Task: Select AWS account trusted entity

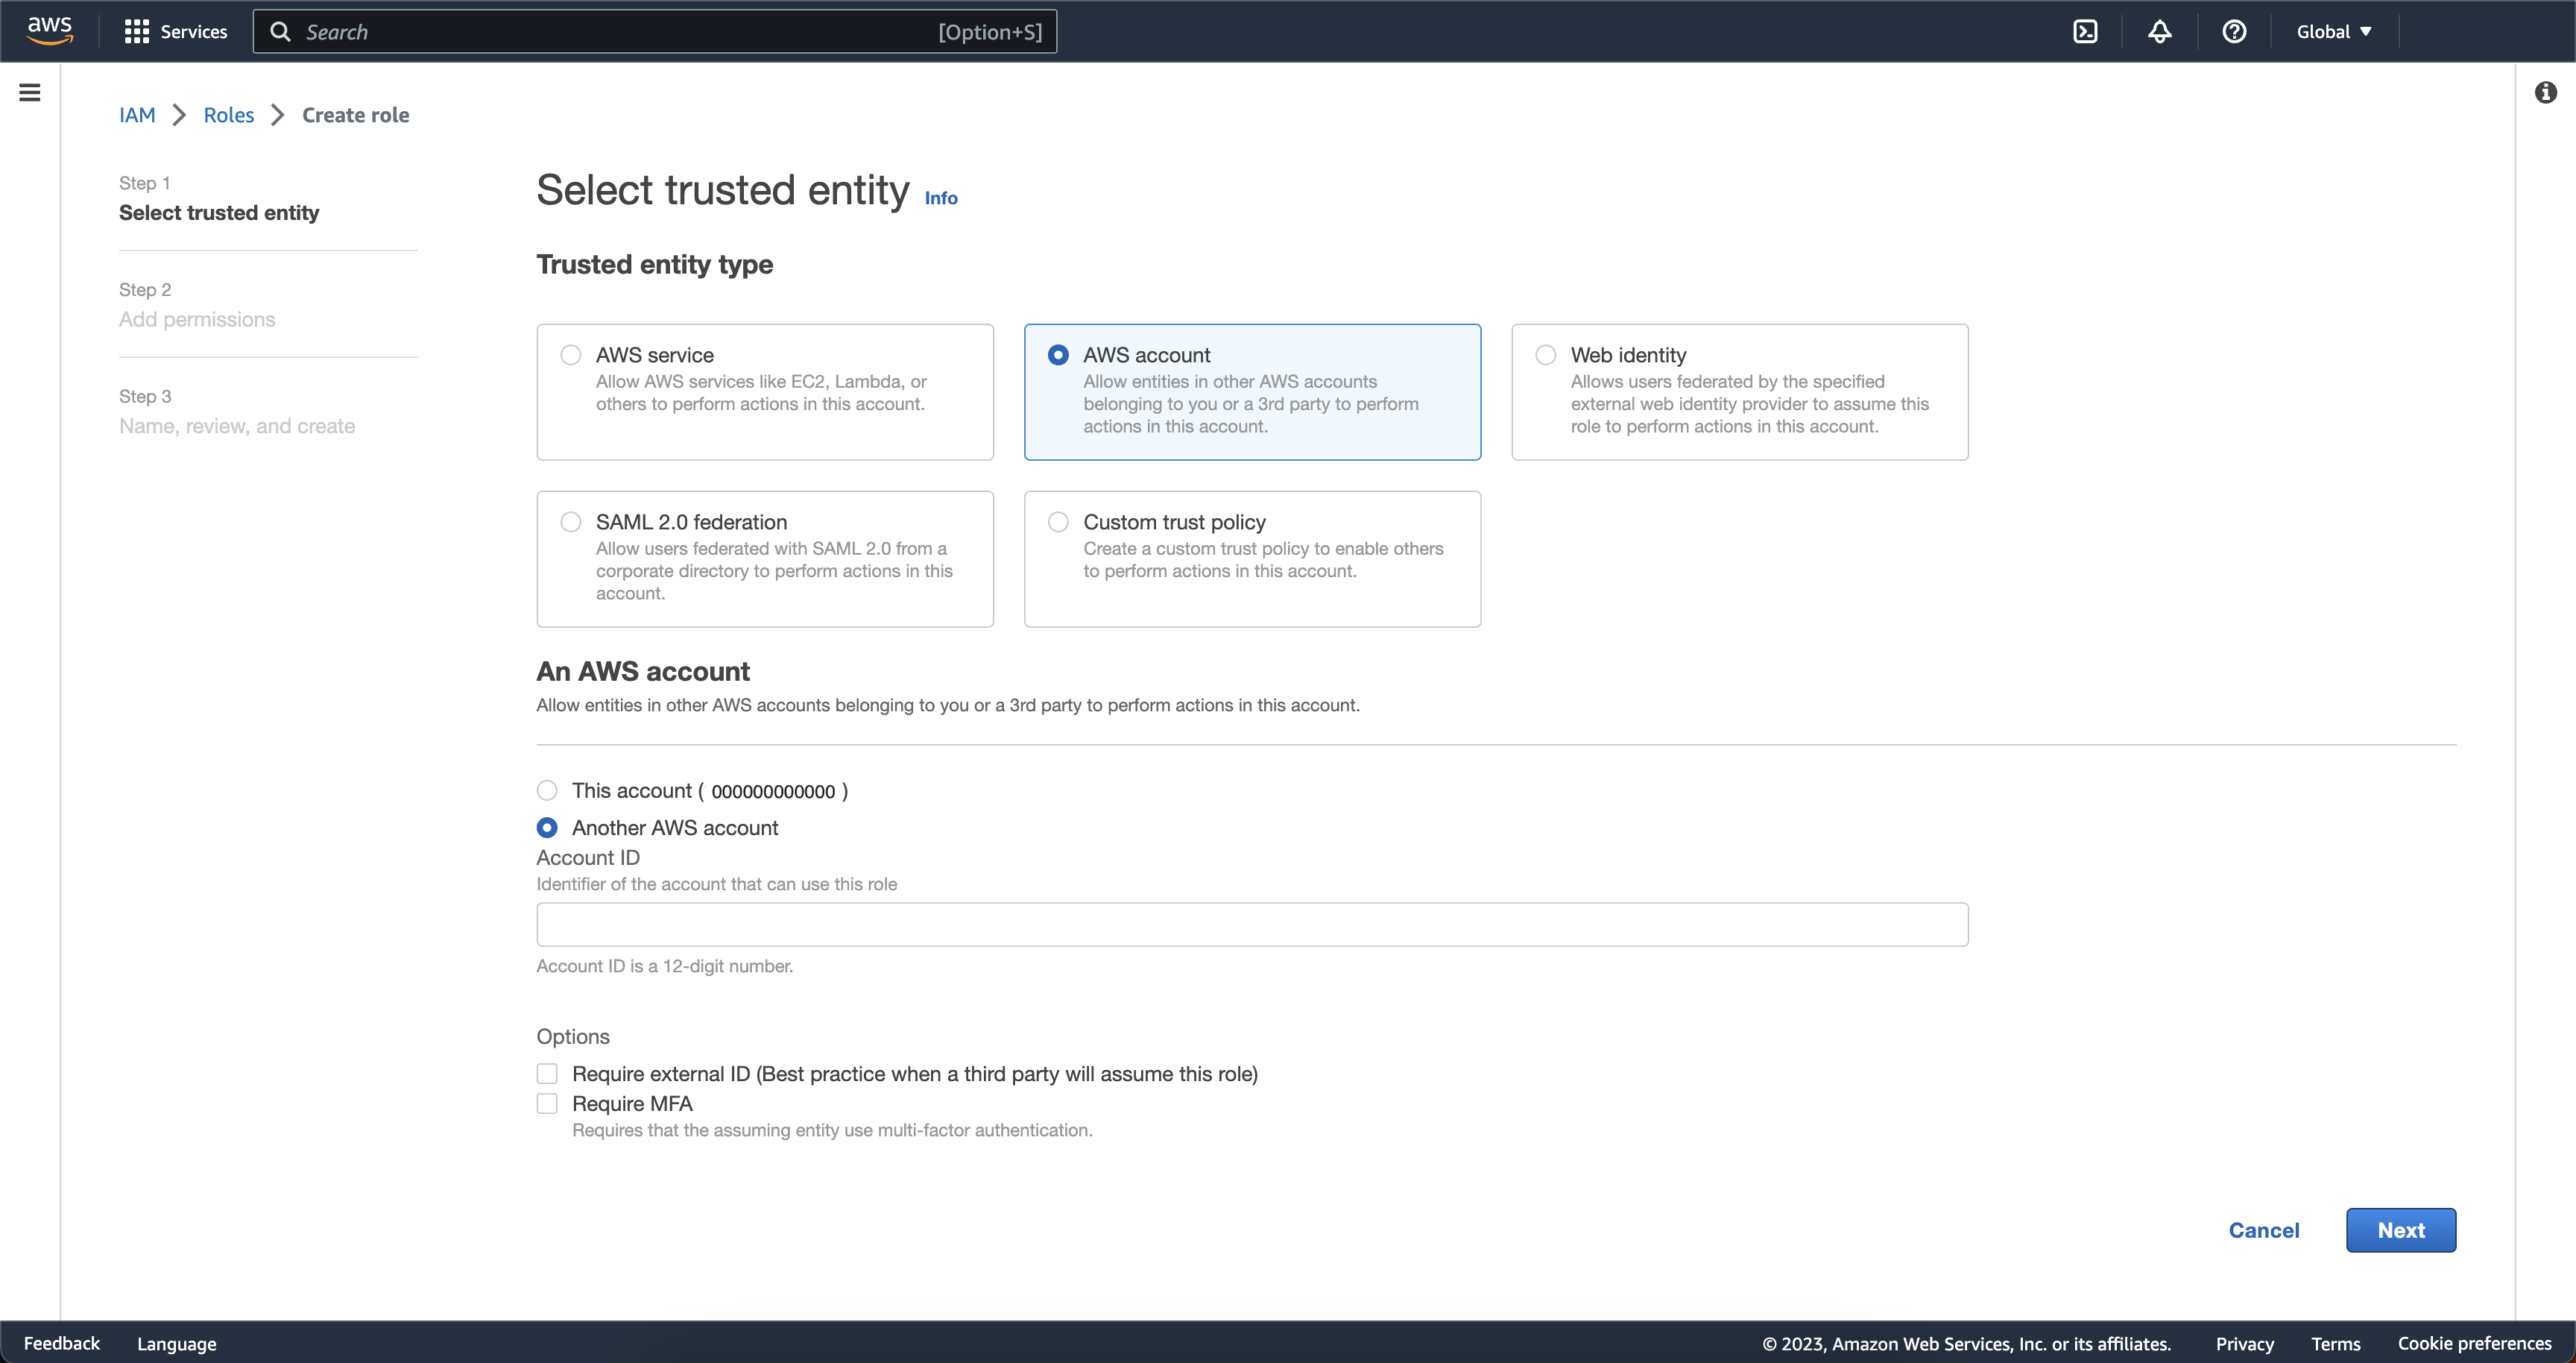Action: [x=1252, y=392]
